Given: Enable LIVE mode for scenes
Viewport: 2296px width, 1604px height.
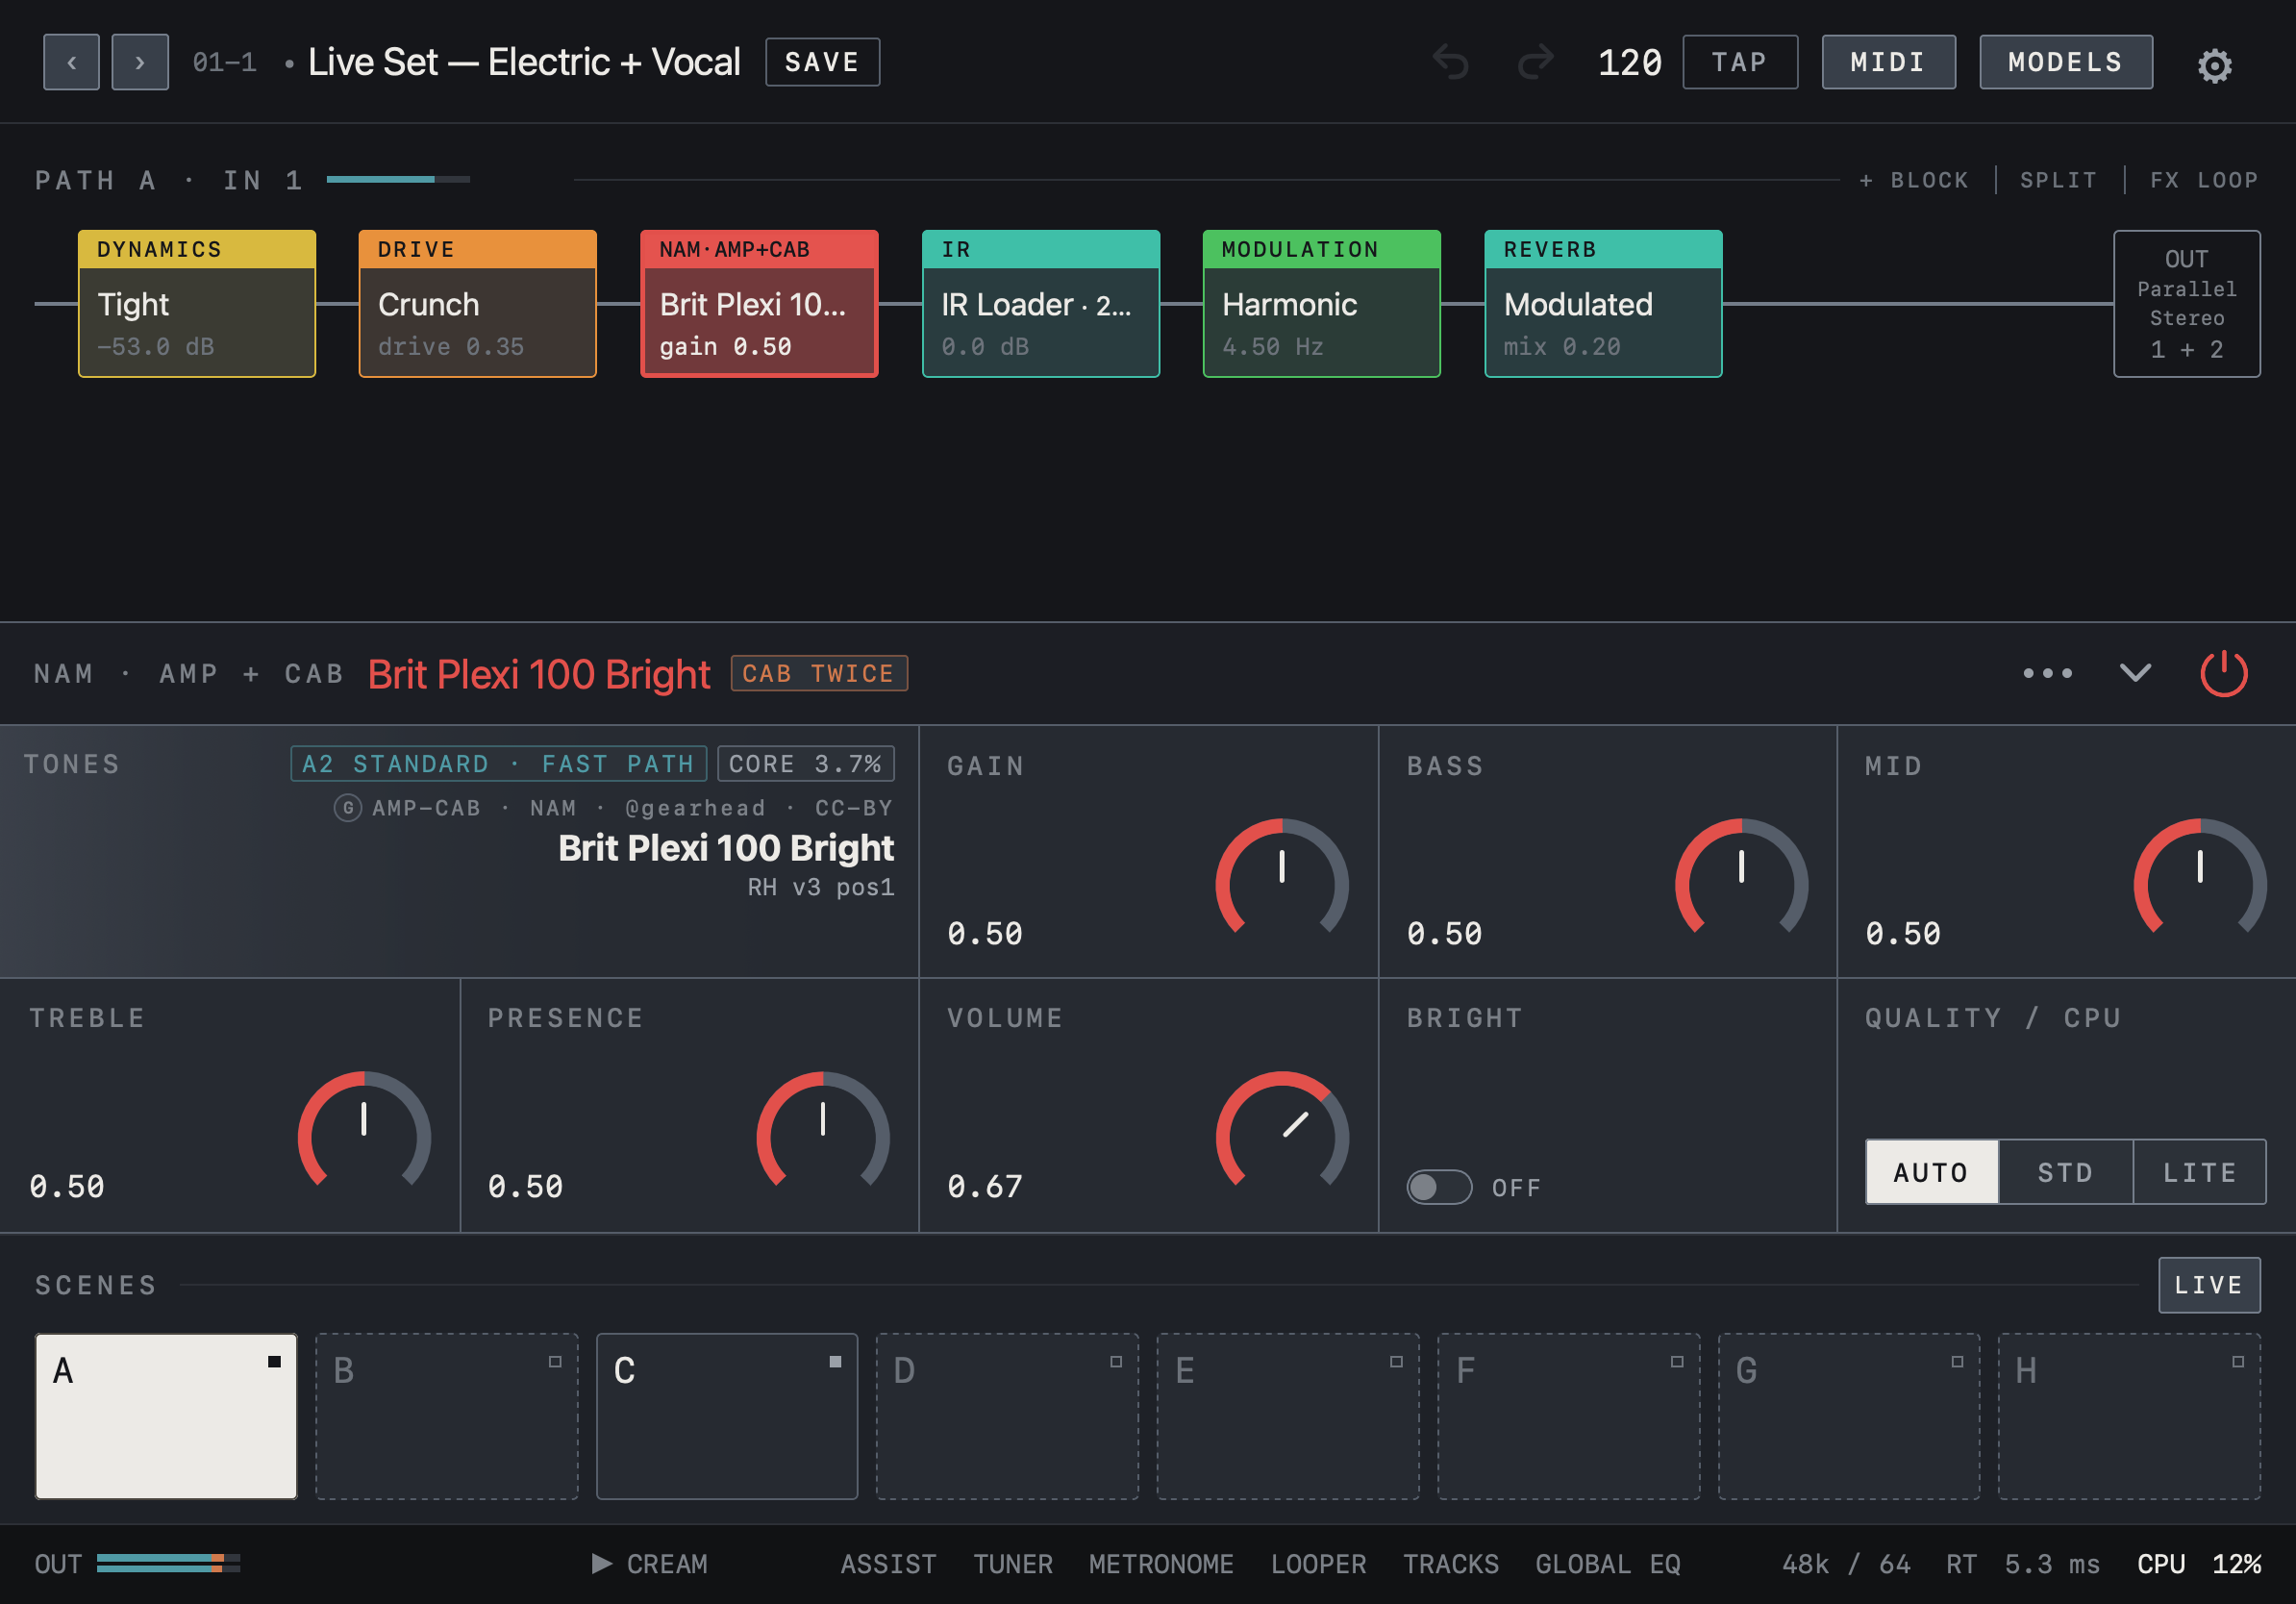Looking at the screenshot, I should click(2209, 1284).
